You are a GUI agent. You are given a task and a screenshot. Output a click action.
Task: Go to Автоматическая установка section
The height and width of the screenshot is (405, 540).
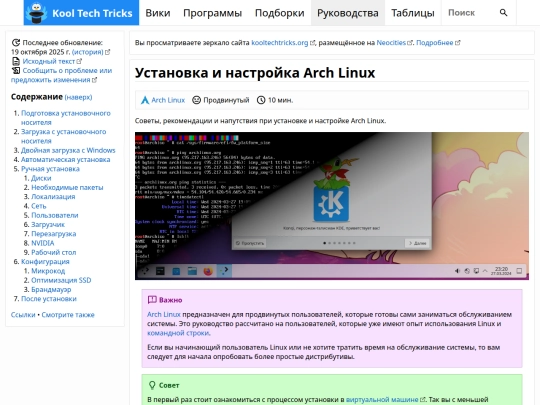[x=65, y=159]
